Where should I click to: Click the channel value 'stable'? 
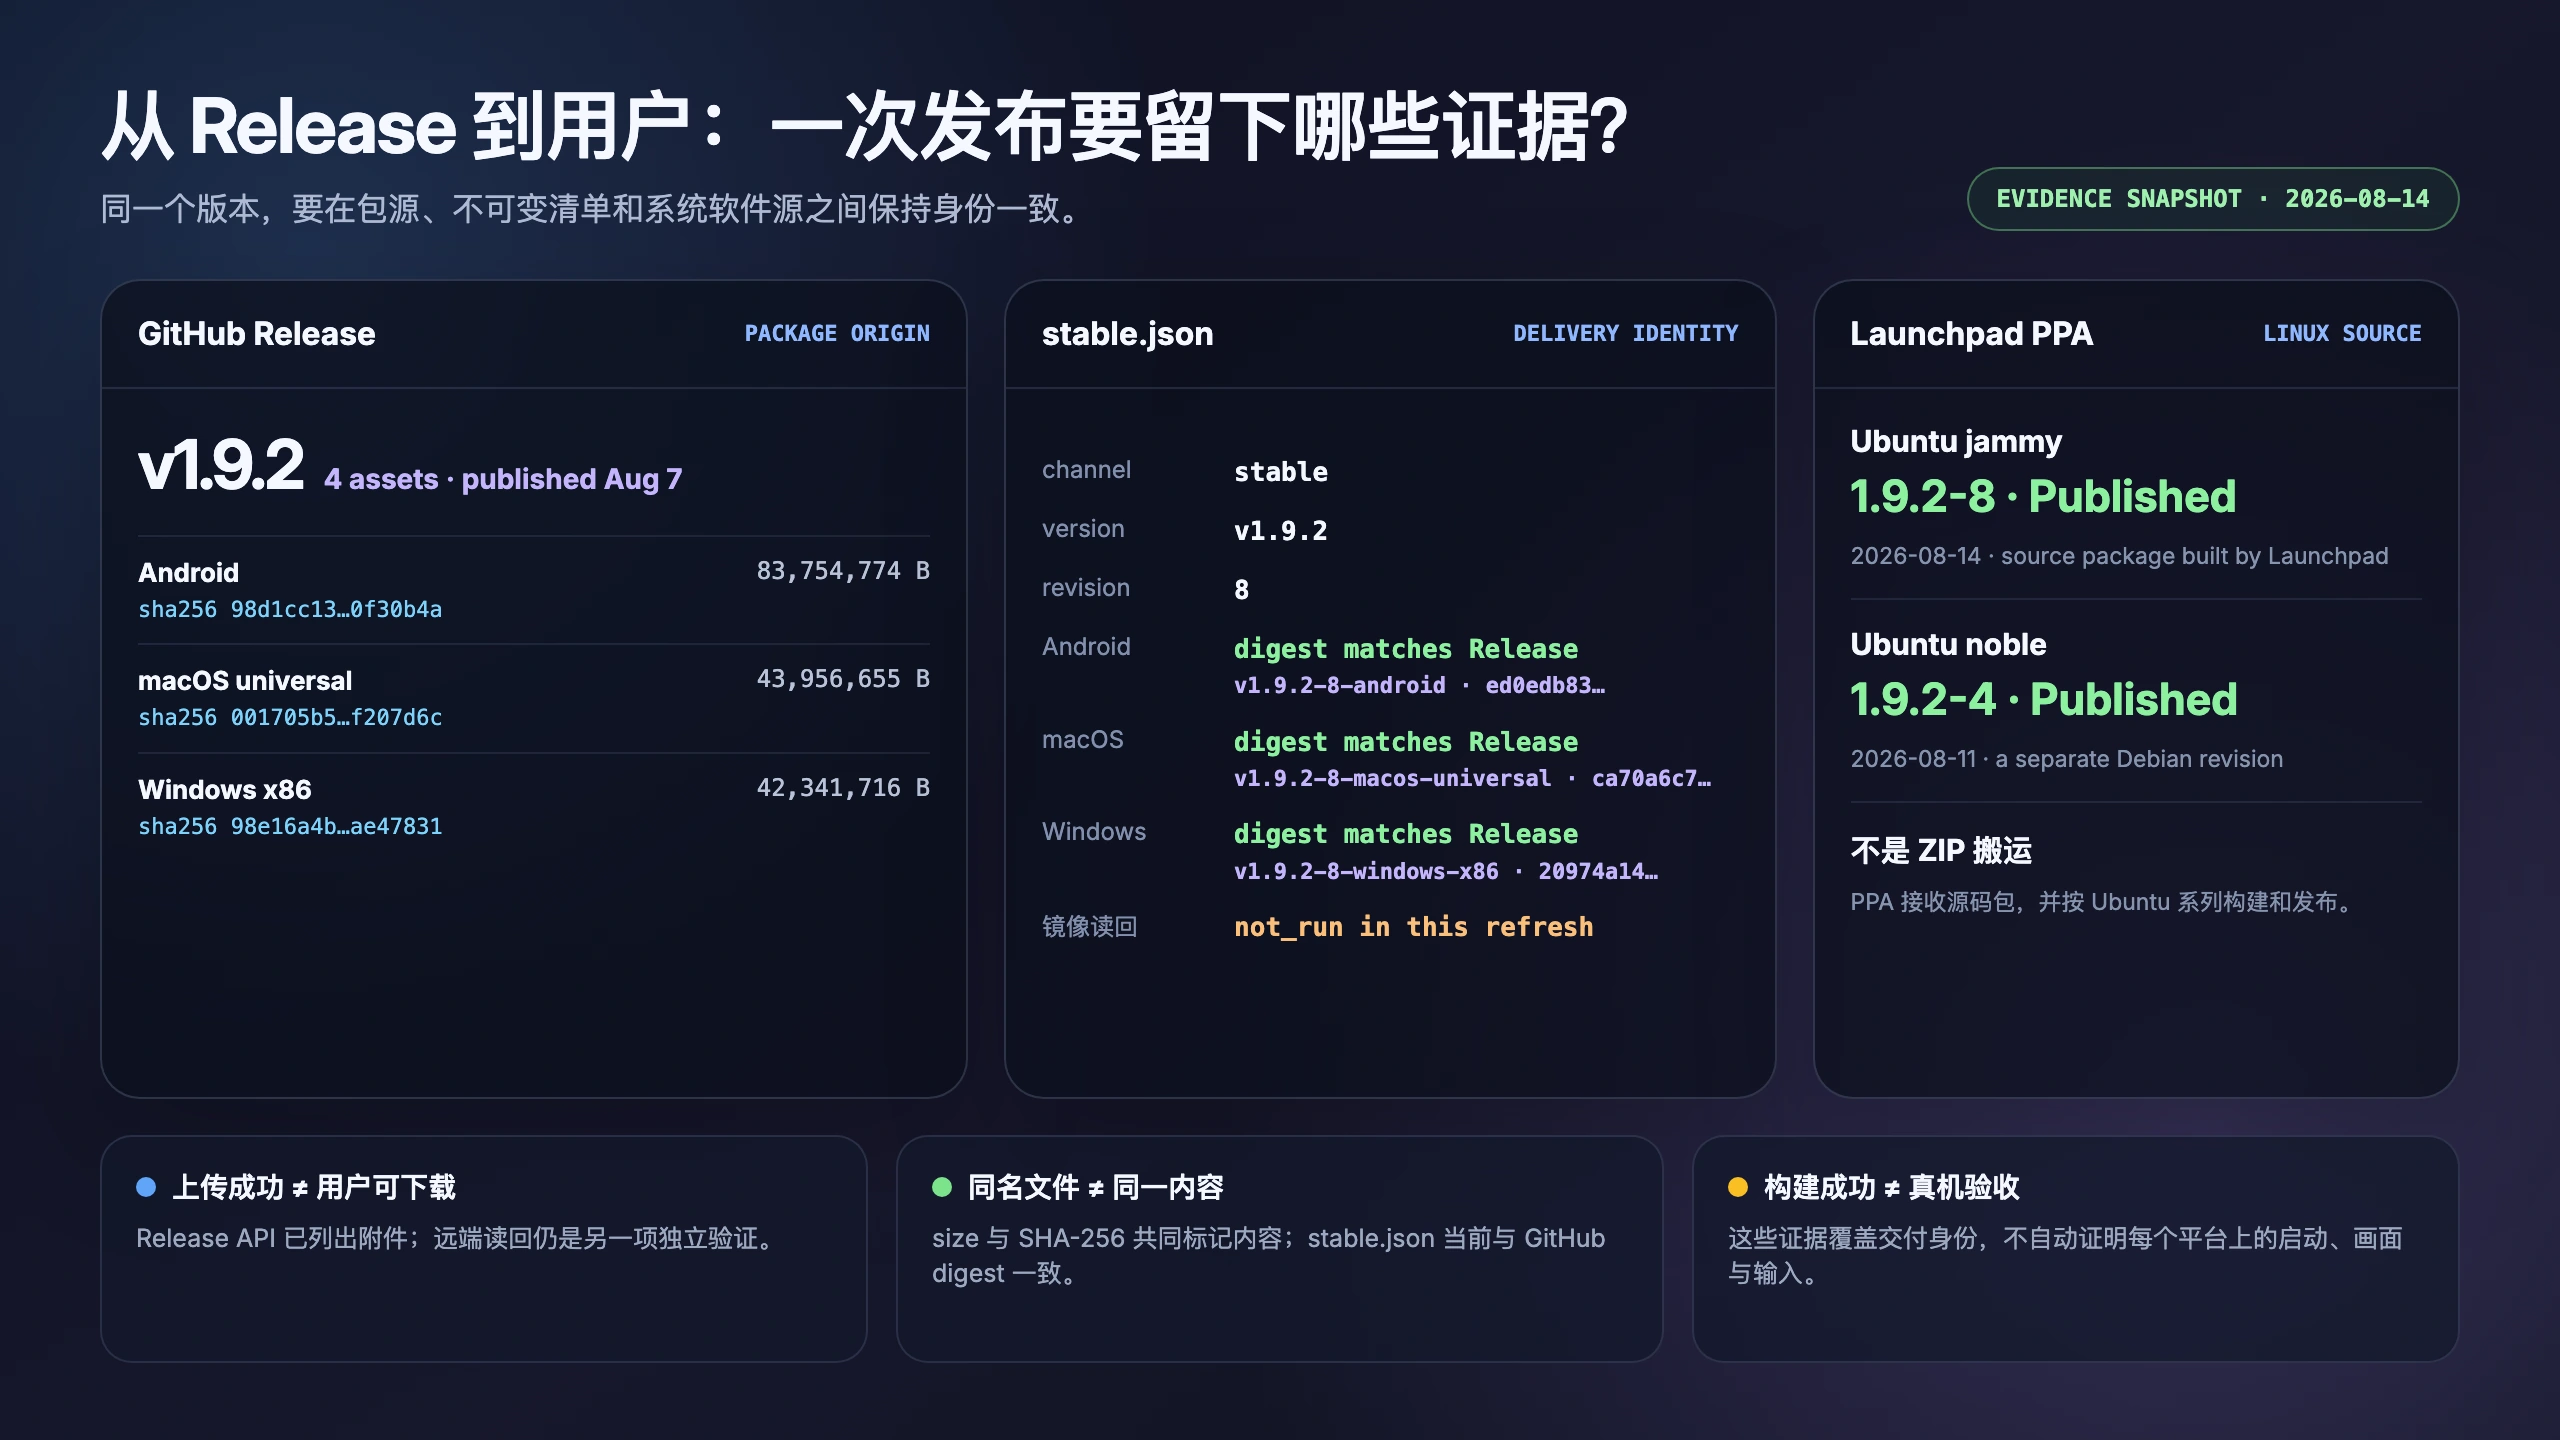click(x=1281, y=472)
